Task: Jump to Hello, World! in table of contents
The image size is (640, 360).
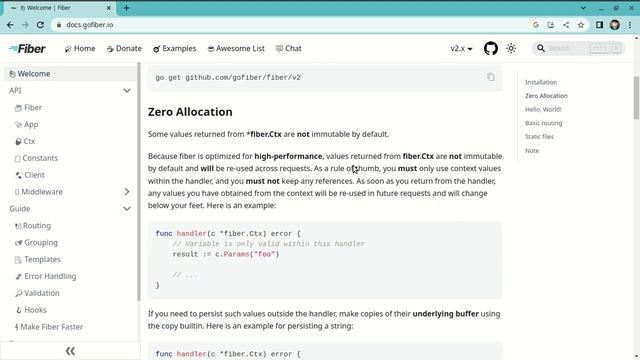Action: (543, 109)
